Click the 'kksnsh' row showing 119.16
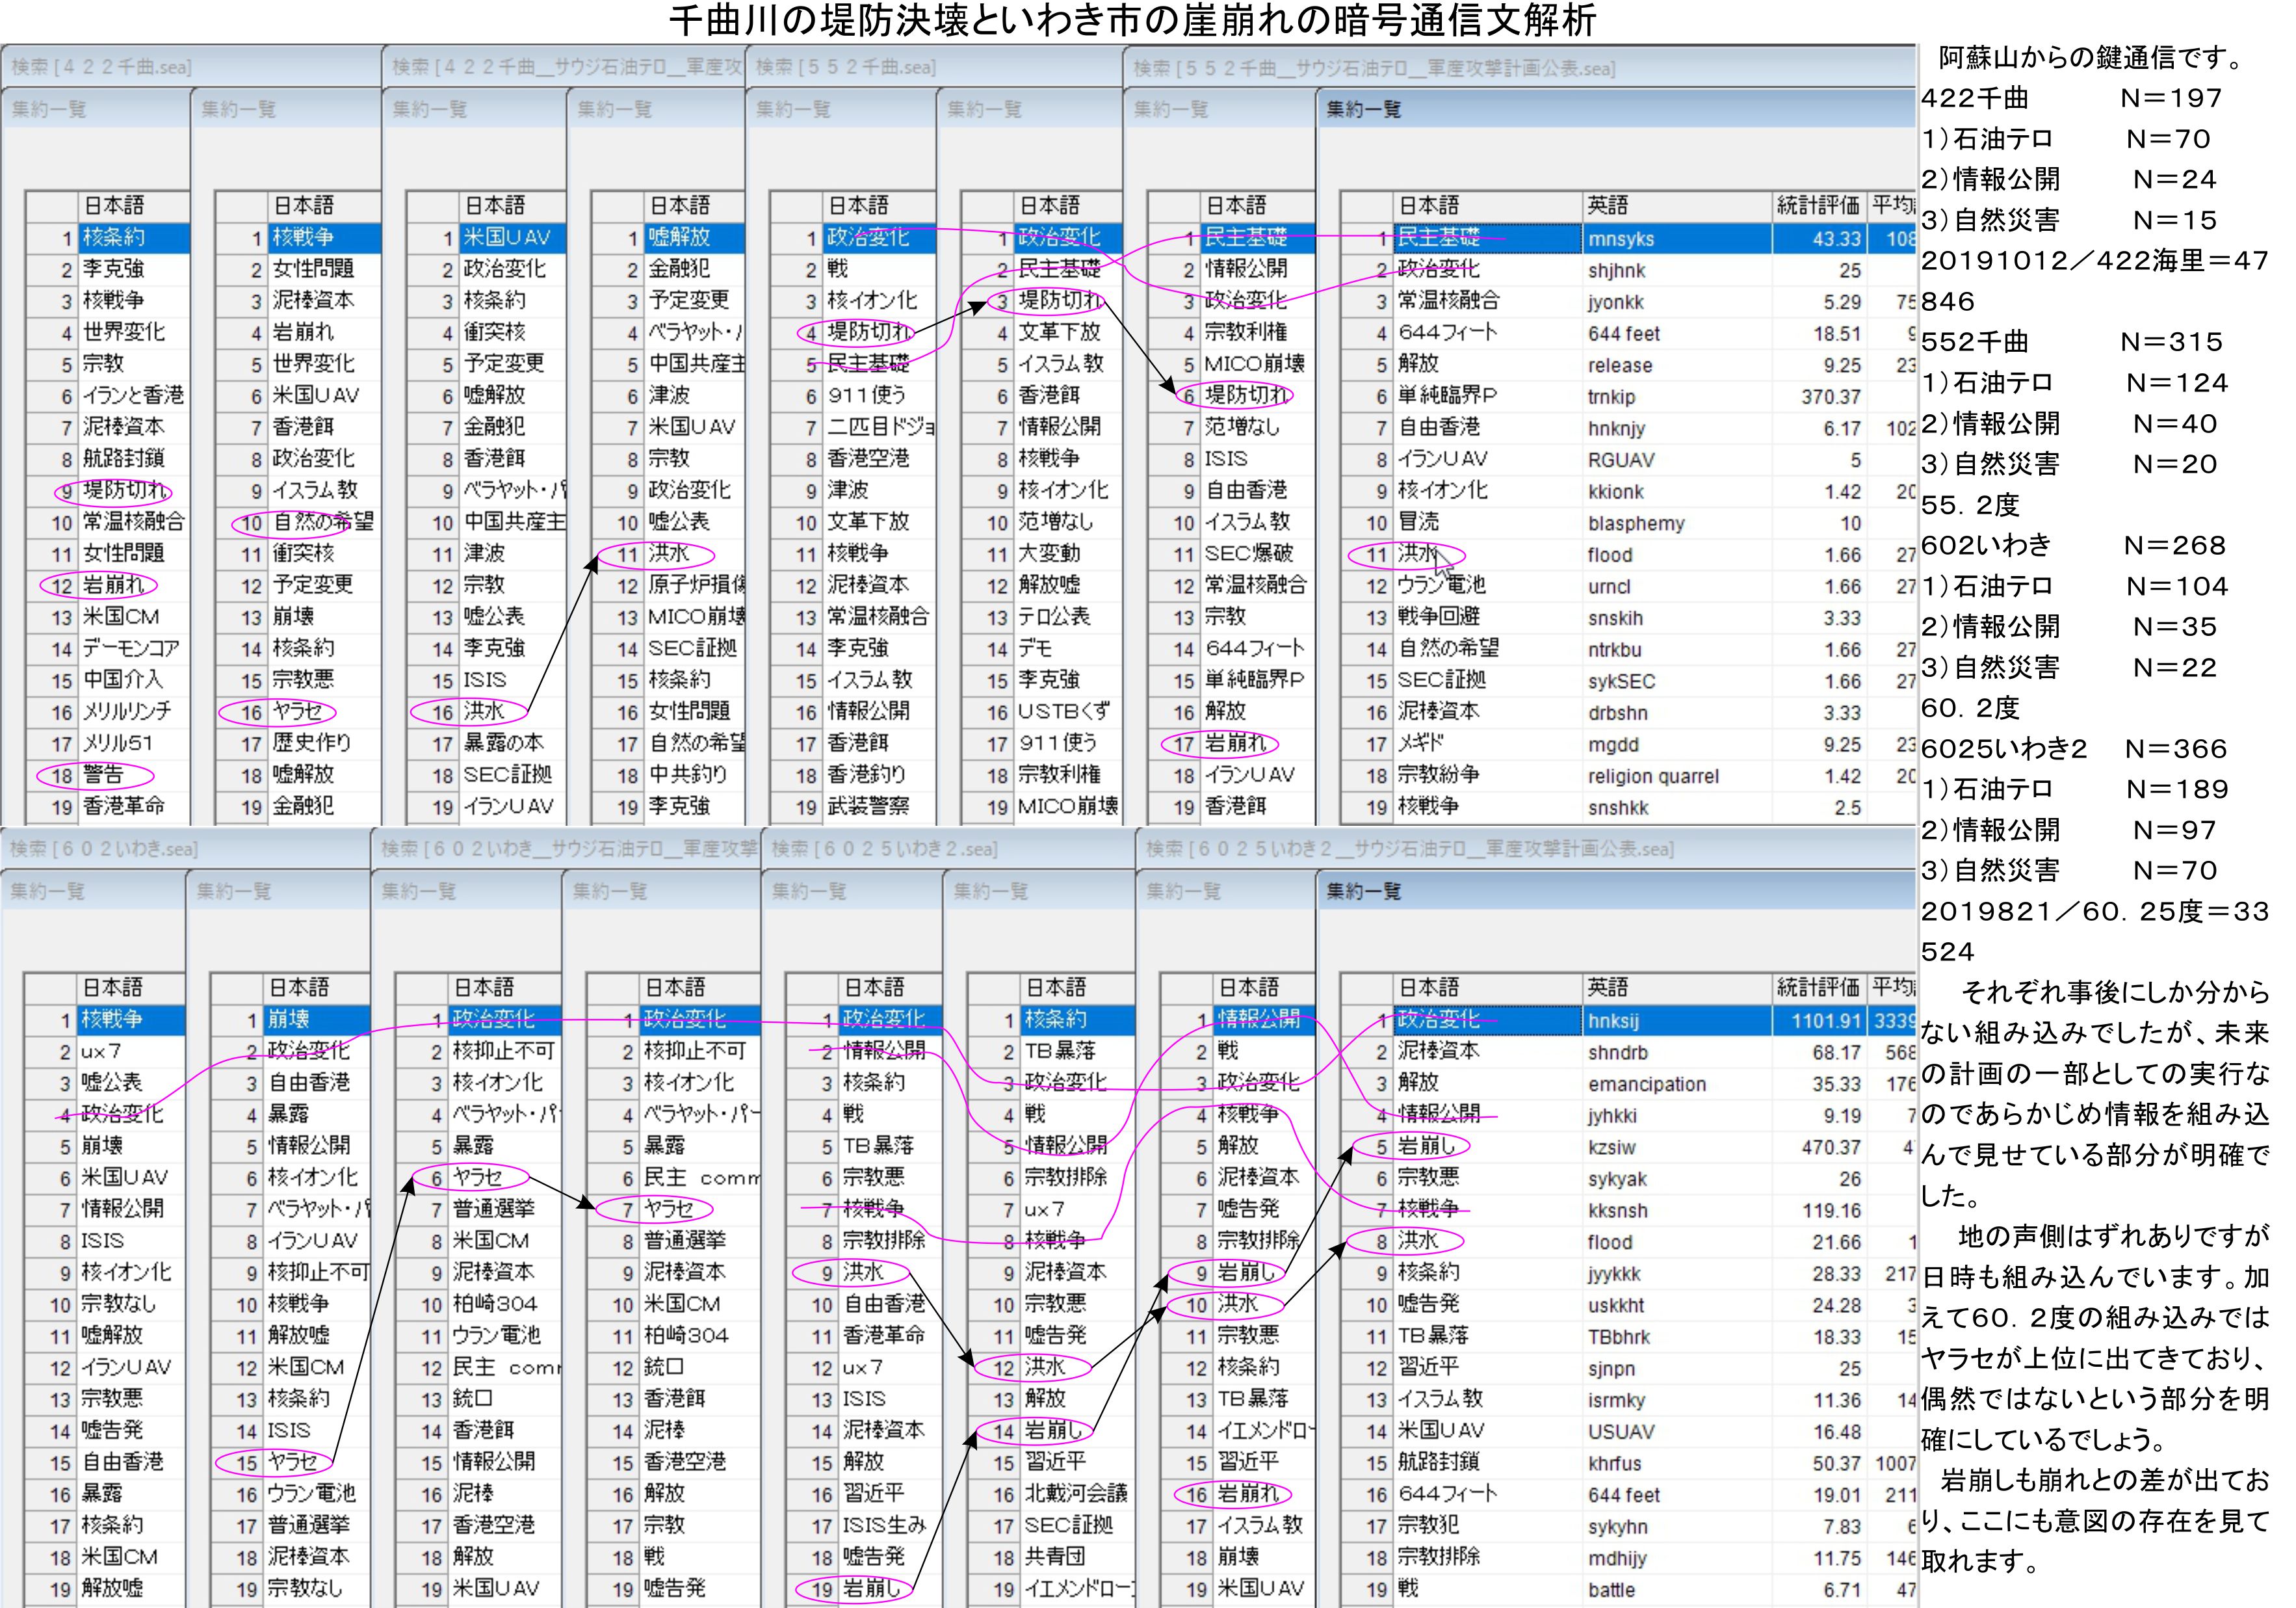 tap(1617, 1210)
